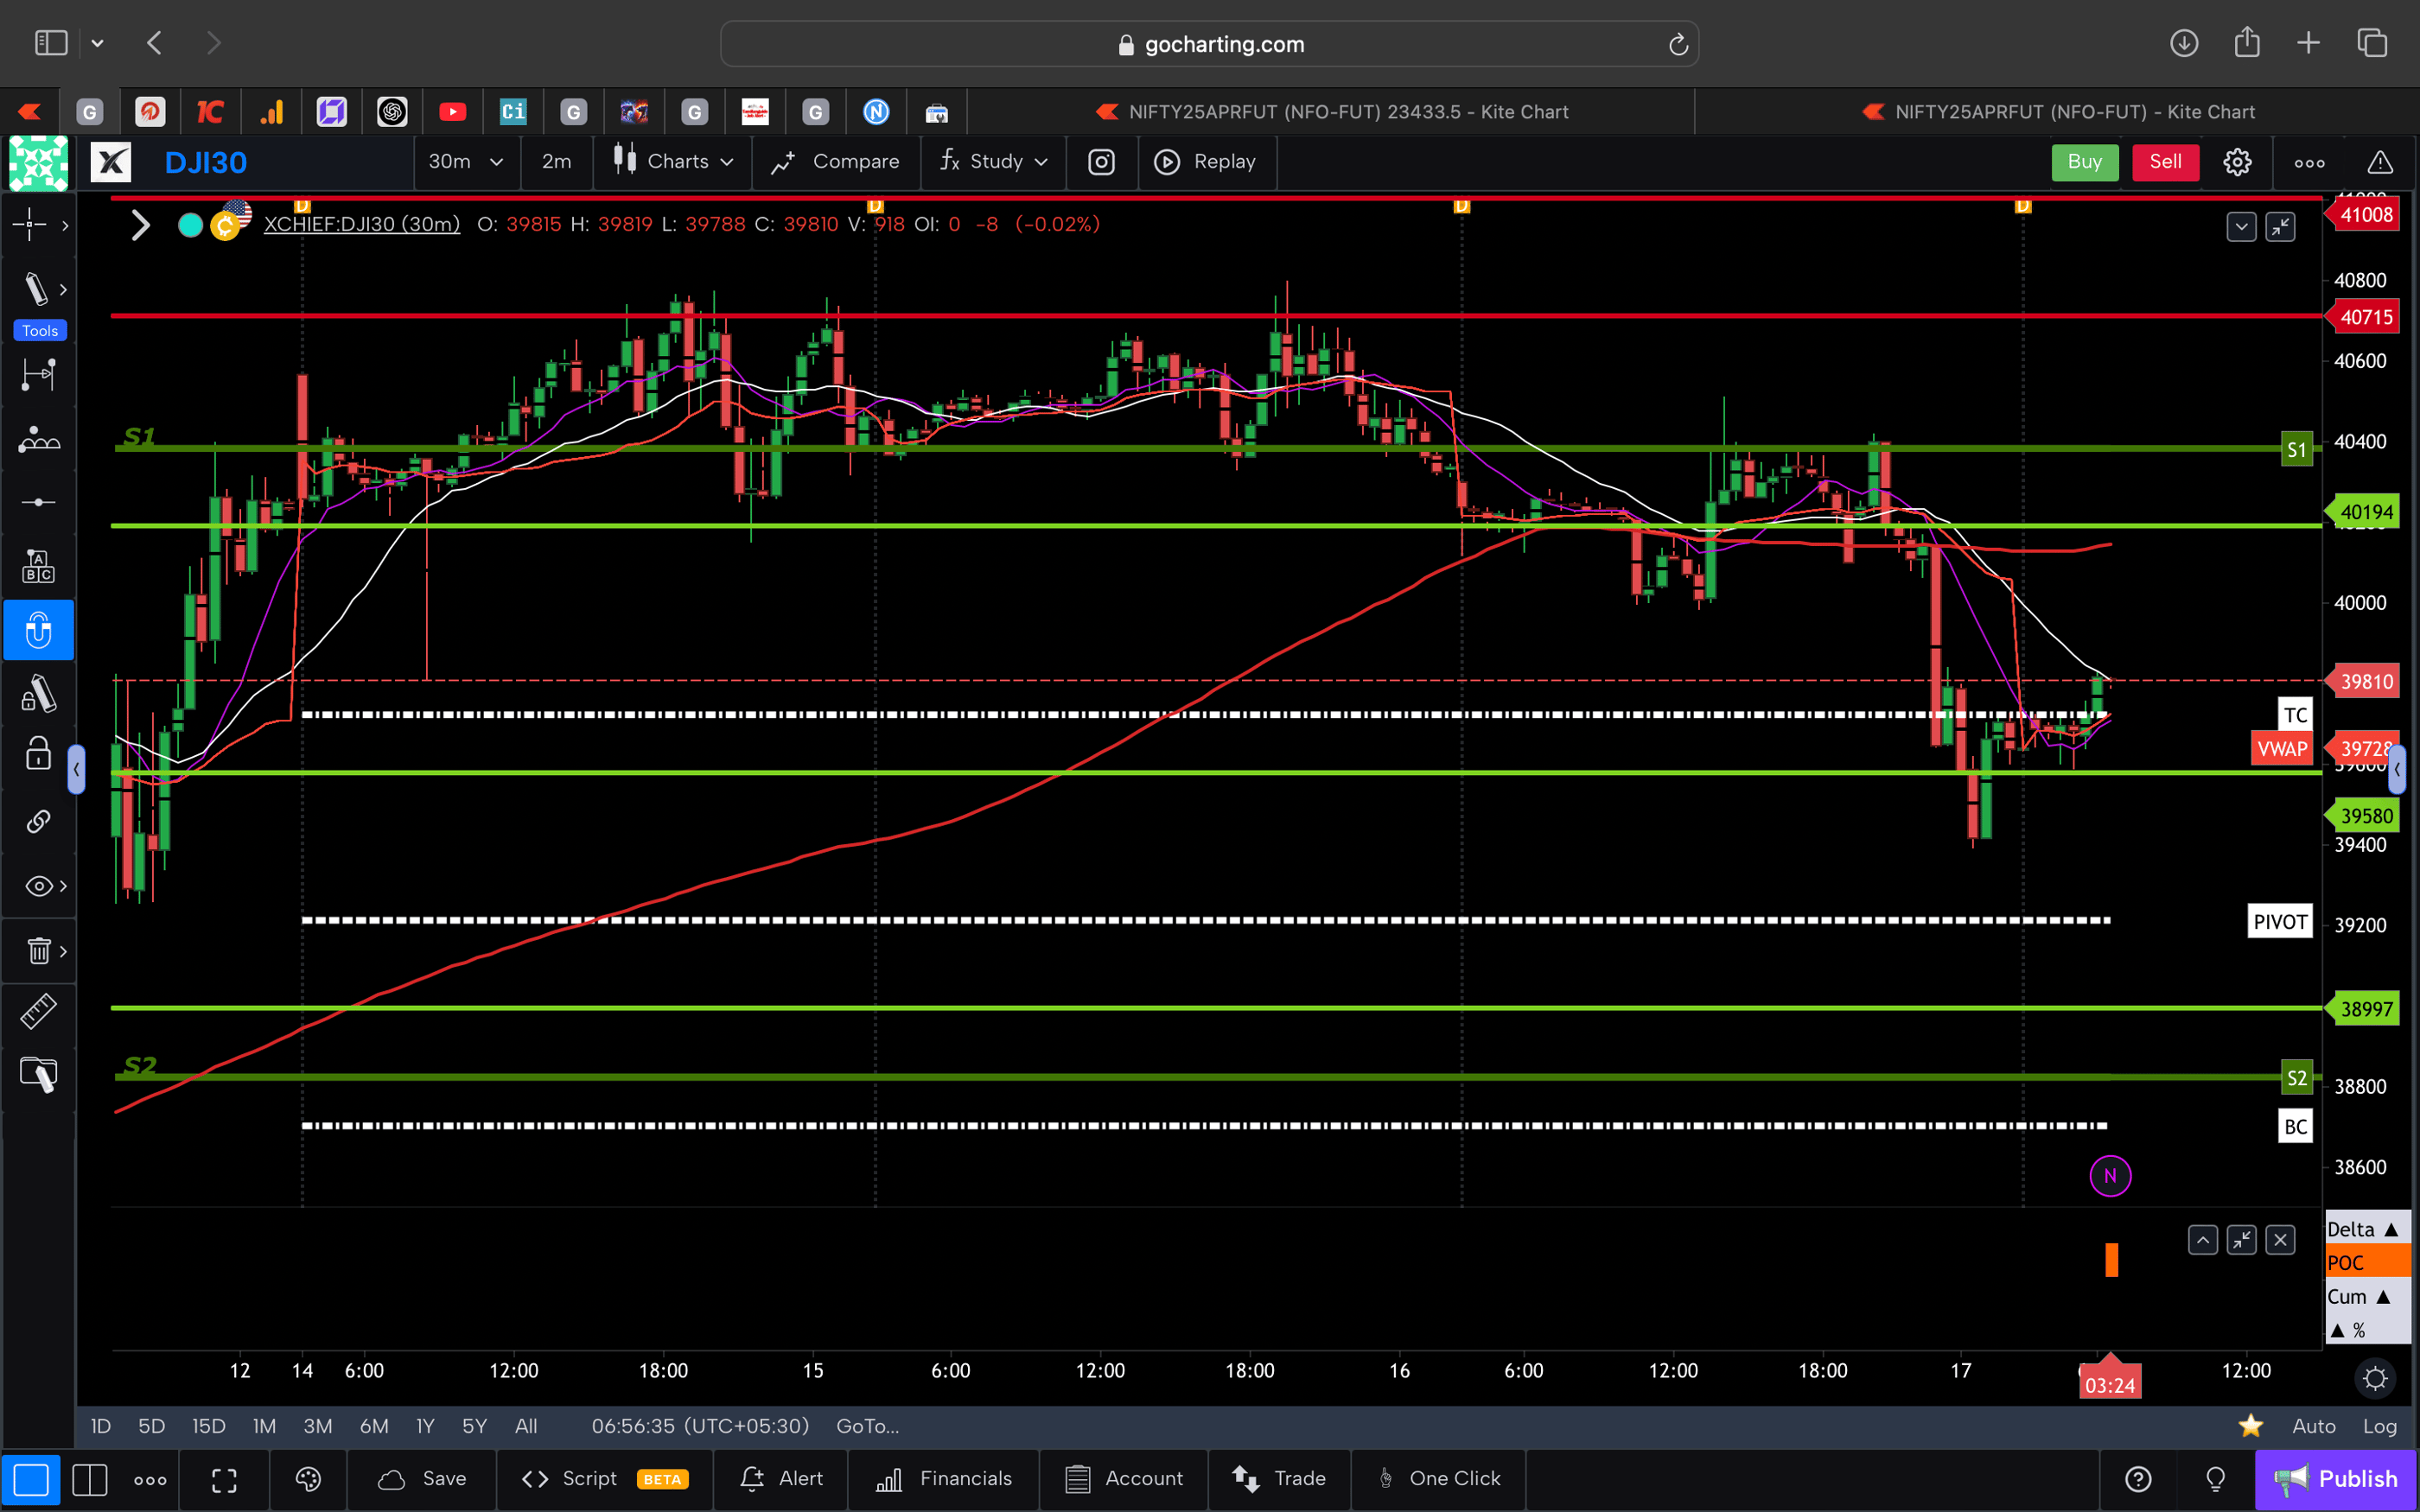The width and height of the screenshot is (2420, 1512).
Task: Select the pattern drawing tool
Action: coord(38,439)
